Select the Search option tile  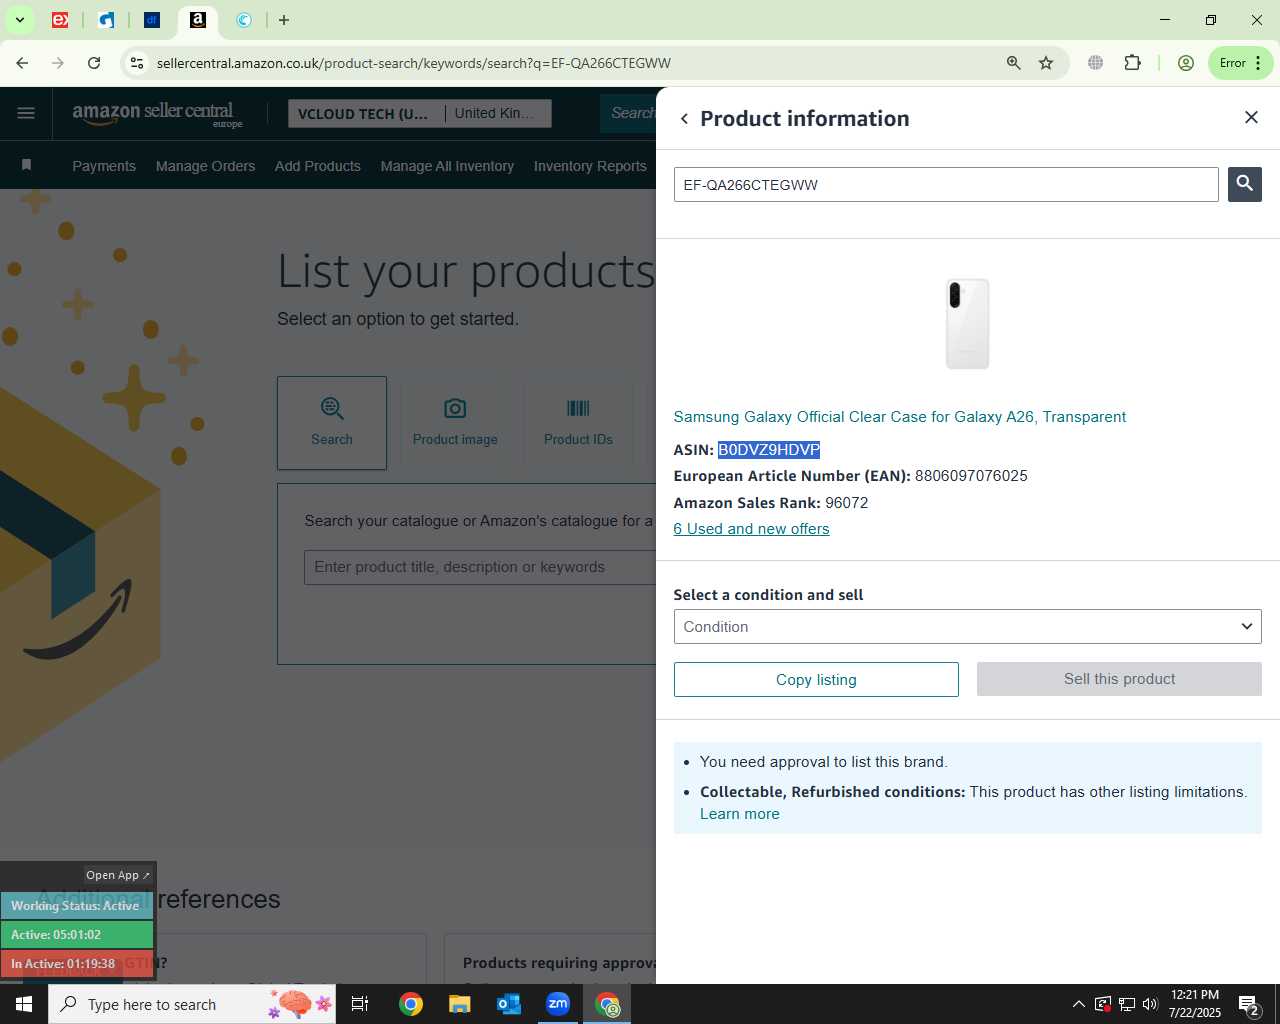point(332,423)
